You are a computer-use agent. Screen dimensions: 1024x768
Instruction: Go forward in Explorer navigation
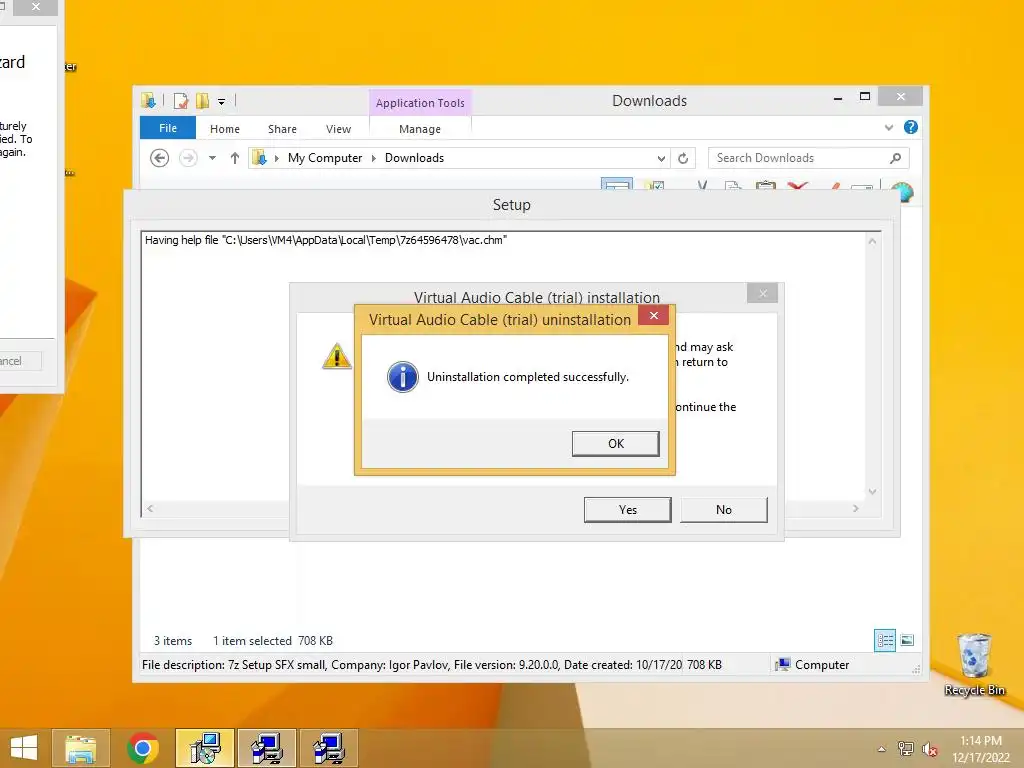(188, 158)
